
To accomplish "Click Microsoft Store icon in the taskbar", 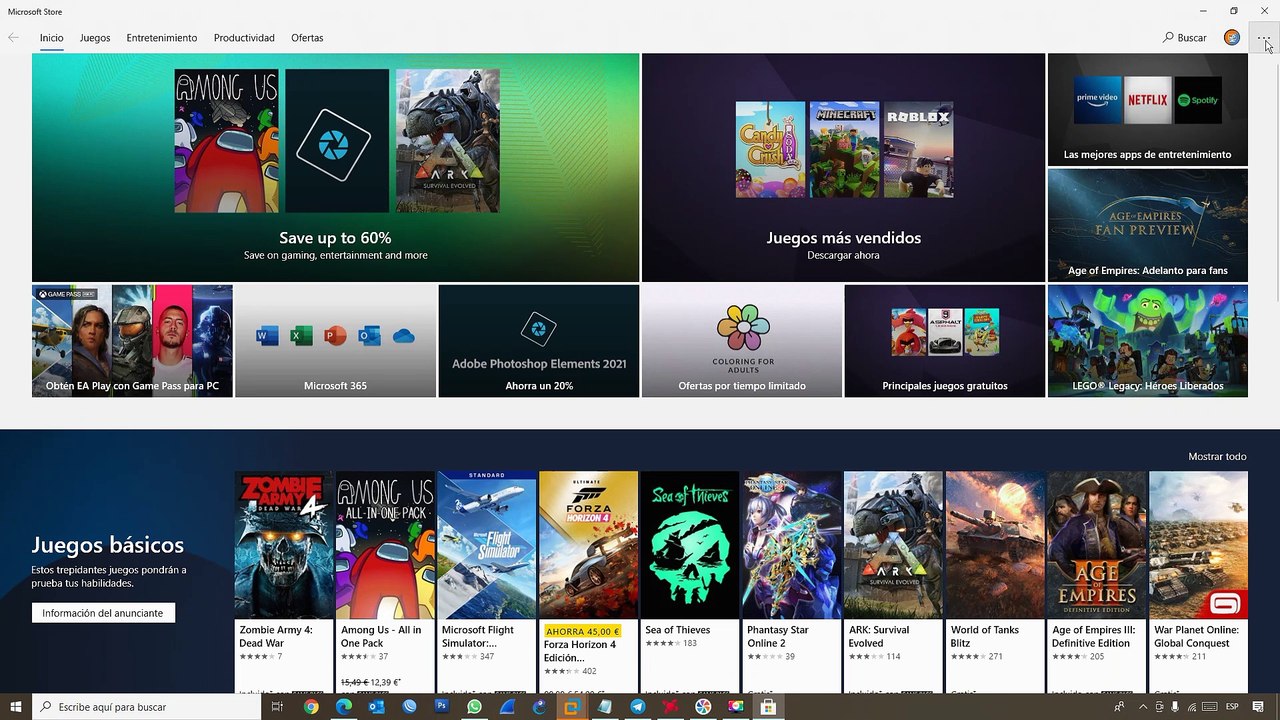I will click(x=768, y=707).
